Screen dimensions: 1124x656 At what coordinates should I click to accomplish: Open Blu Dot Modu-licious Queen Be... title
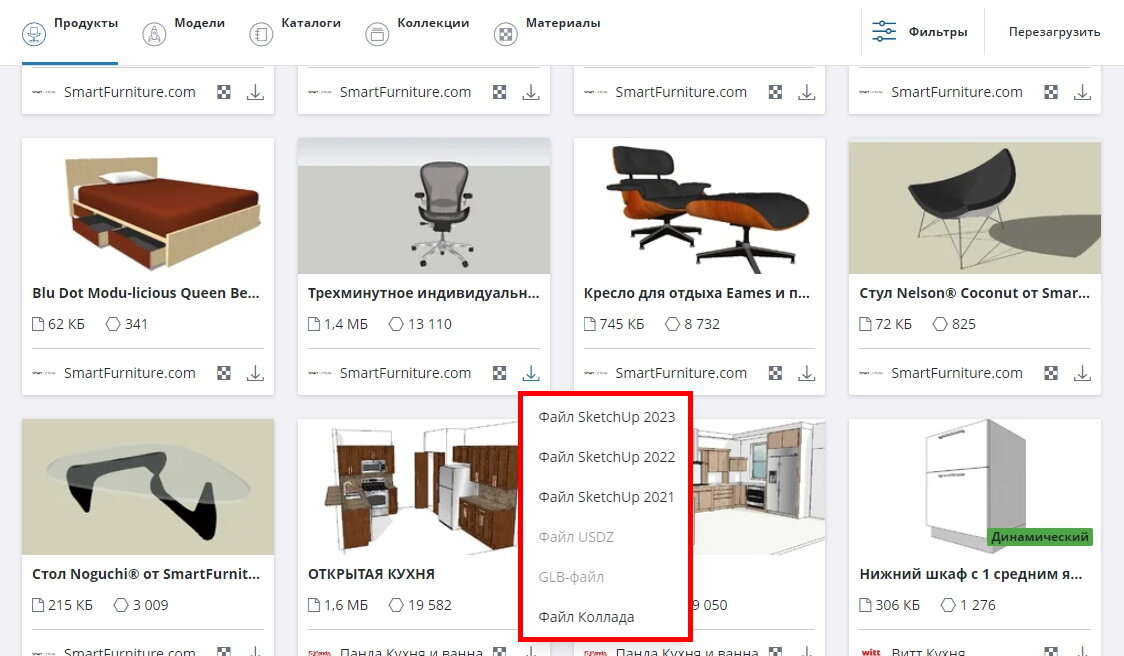146,293
